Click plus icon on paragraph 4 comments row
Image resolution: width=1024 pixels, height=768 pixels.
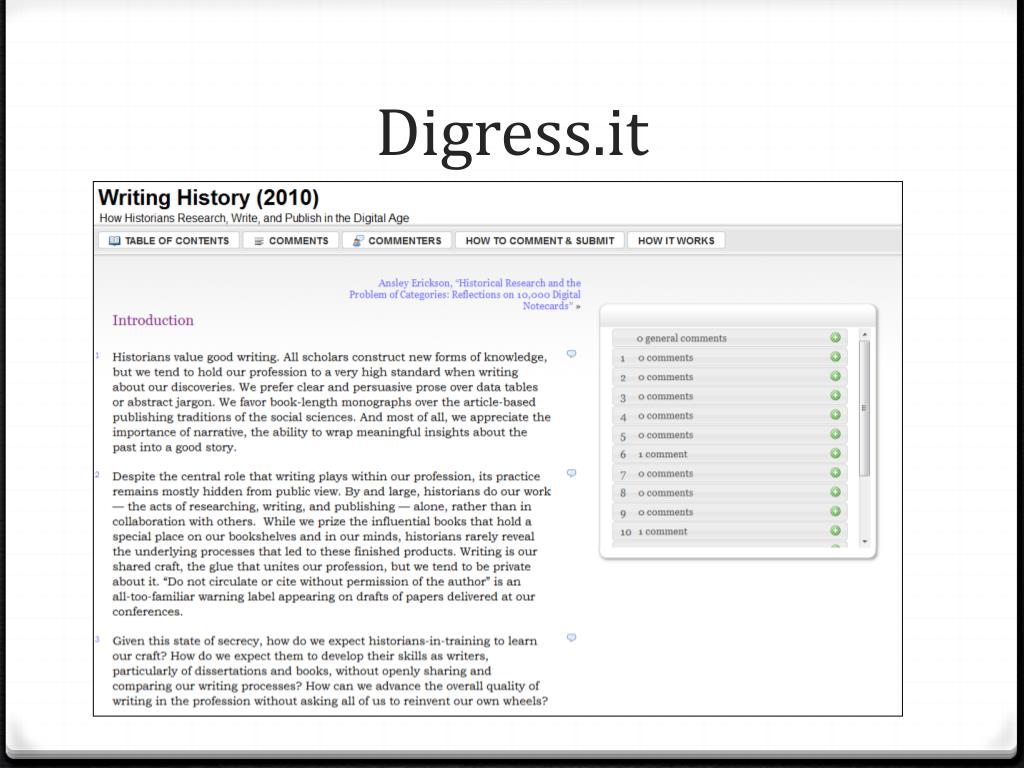coord(835,415)
